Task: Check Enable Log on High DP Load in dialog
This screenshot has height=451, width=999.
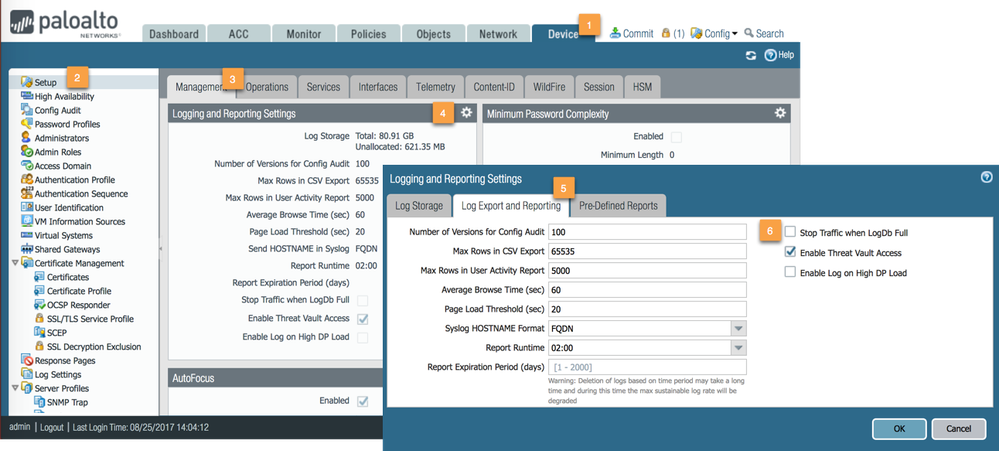Action: coord(791,271)
